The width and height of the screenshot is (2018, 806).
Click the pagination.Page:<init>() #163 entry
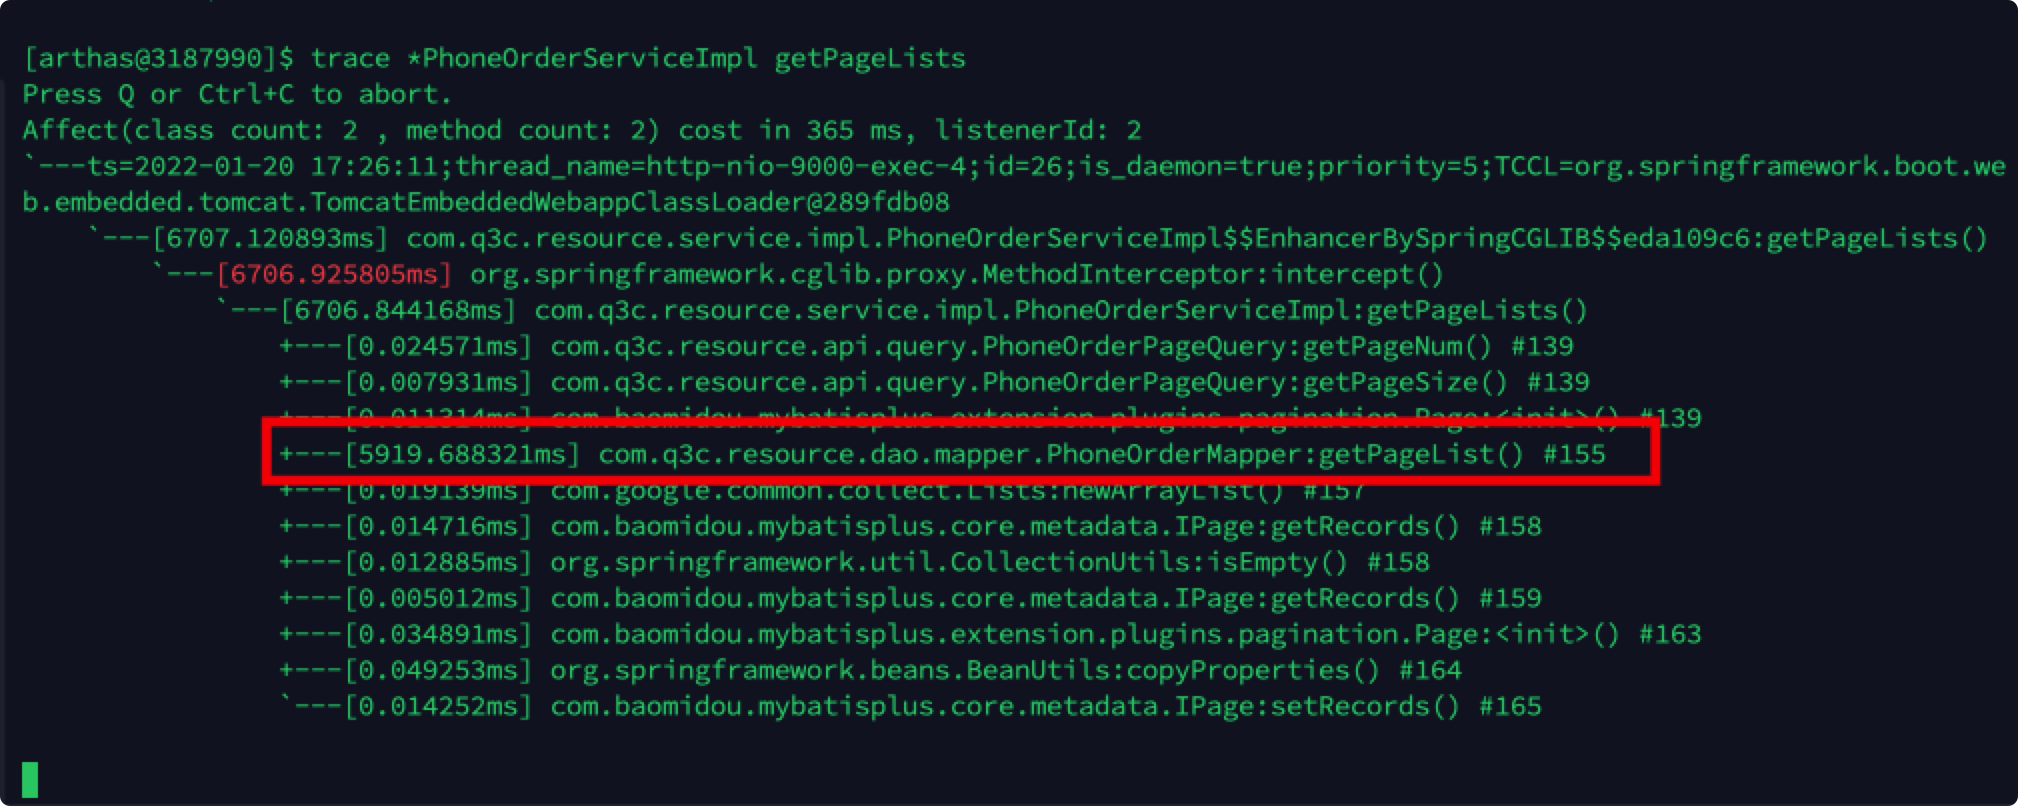click(x=1125, y=634)
